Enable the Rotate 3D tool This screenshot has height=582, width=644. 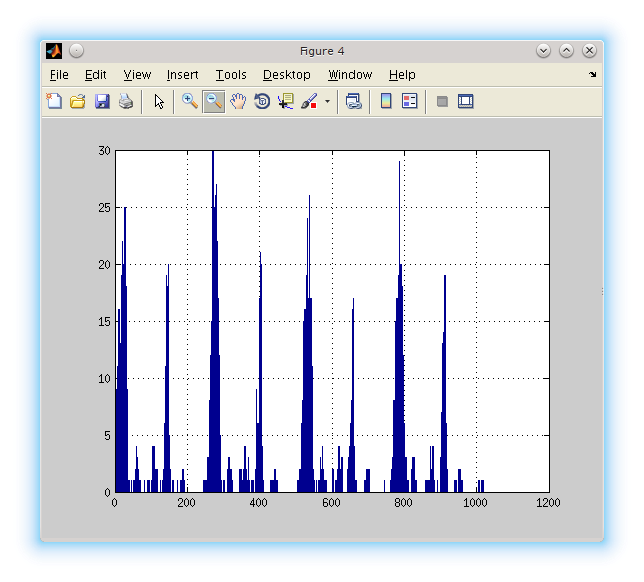click(262, 101)
